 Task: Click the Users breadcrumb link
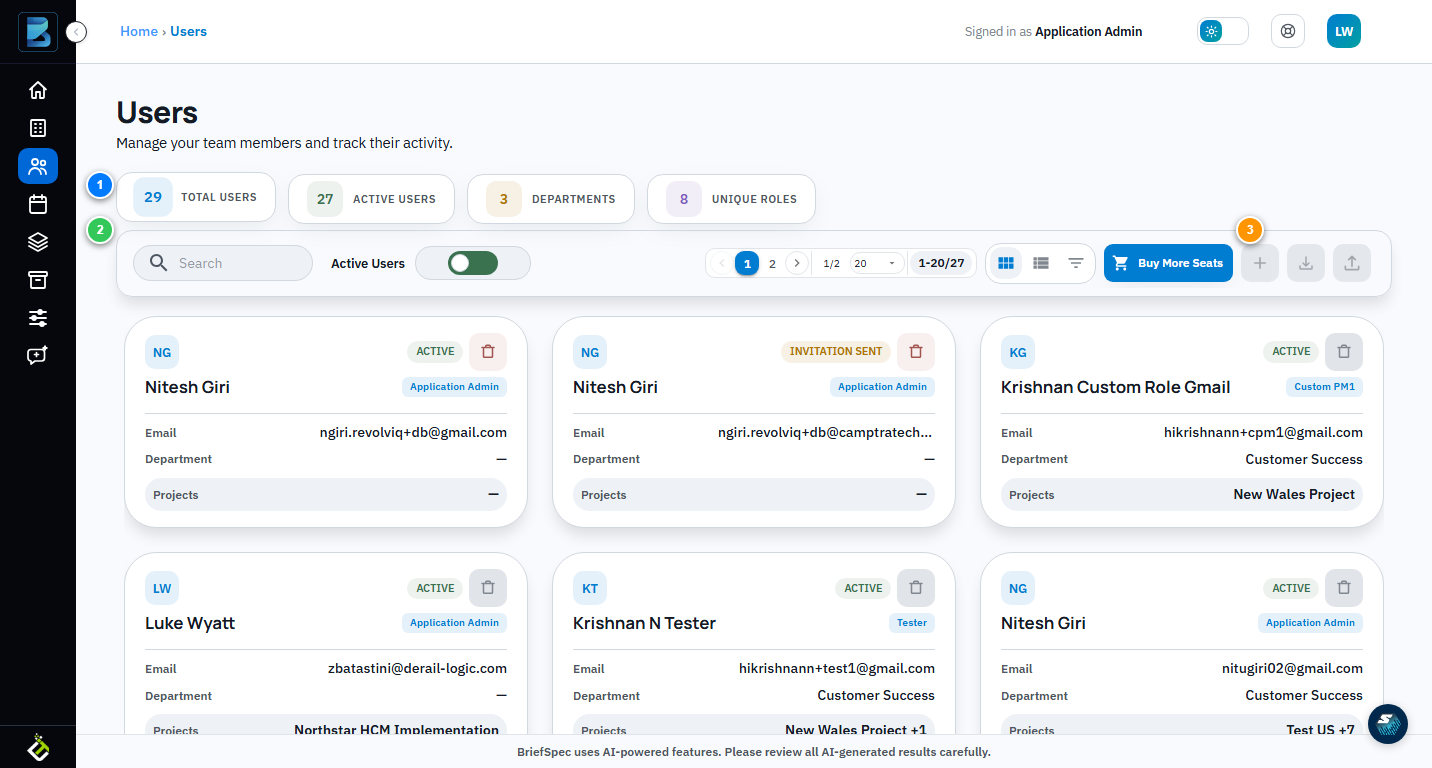point(188,31)
